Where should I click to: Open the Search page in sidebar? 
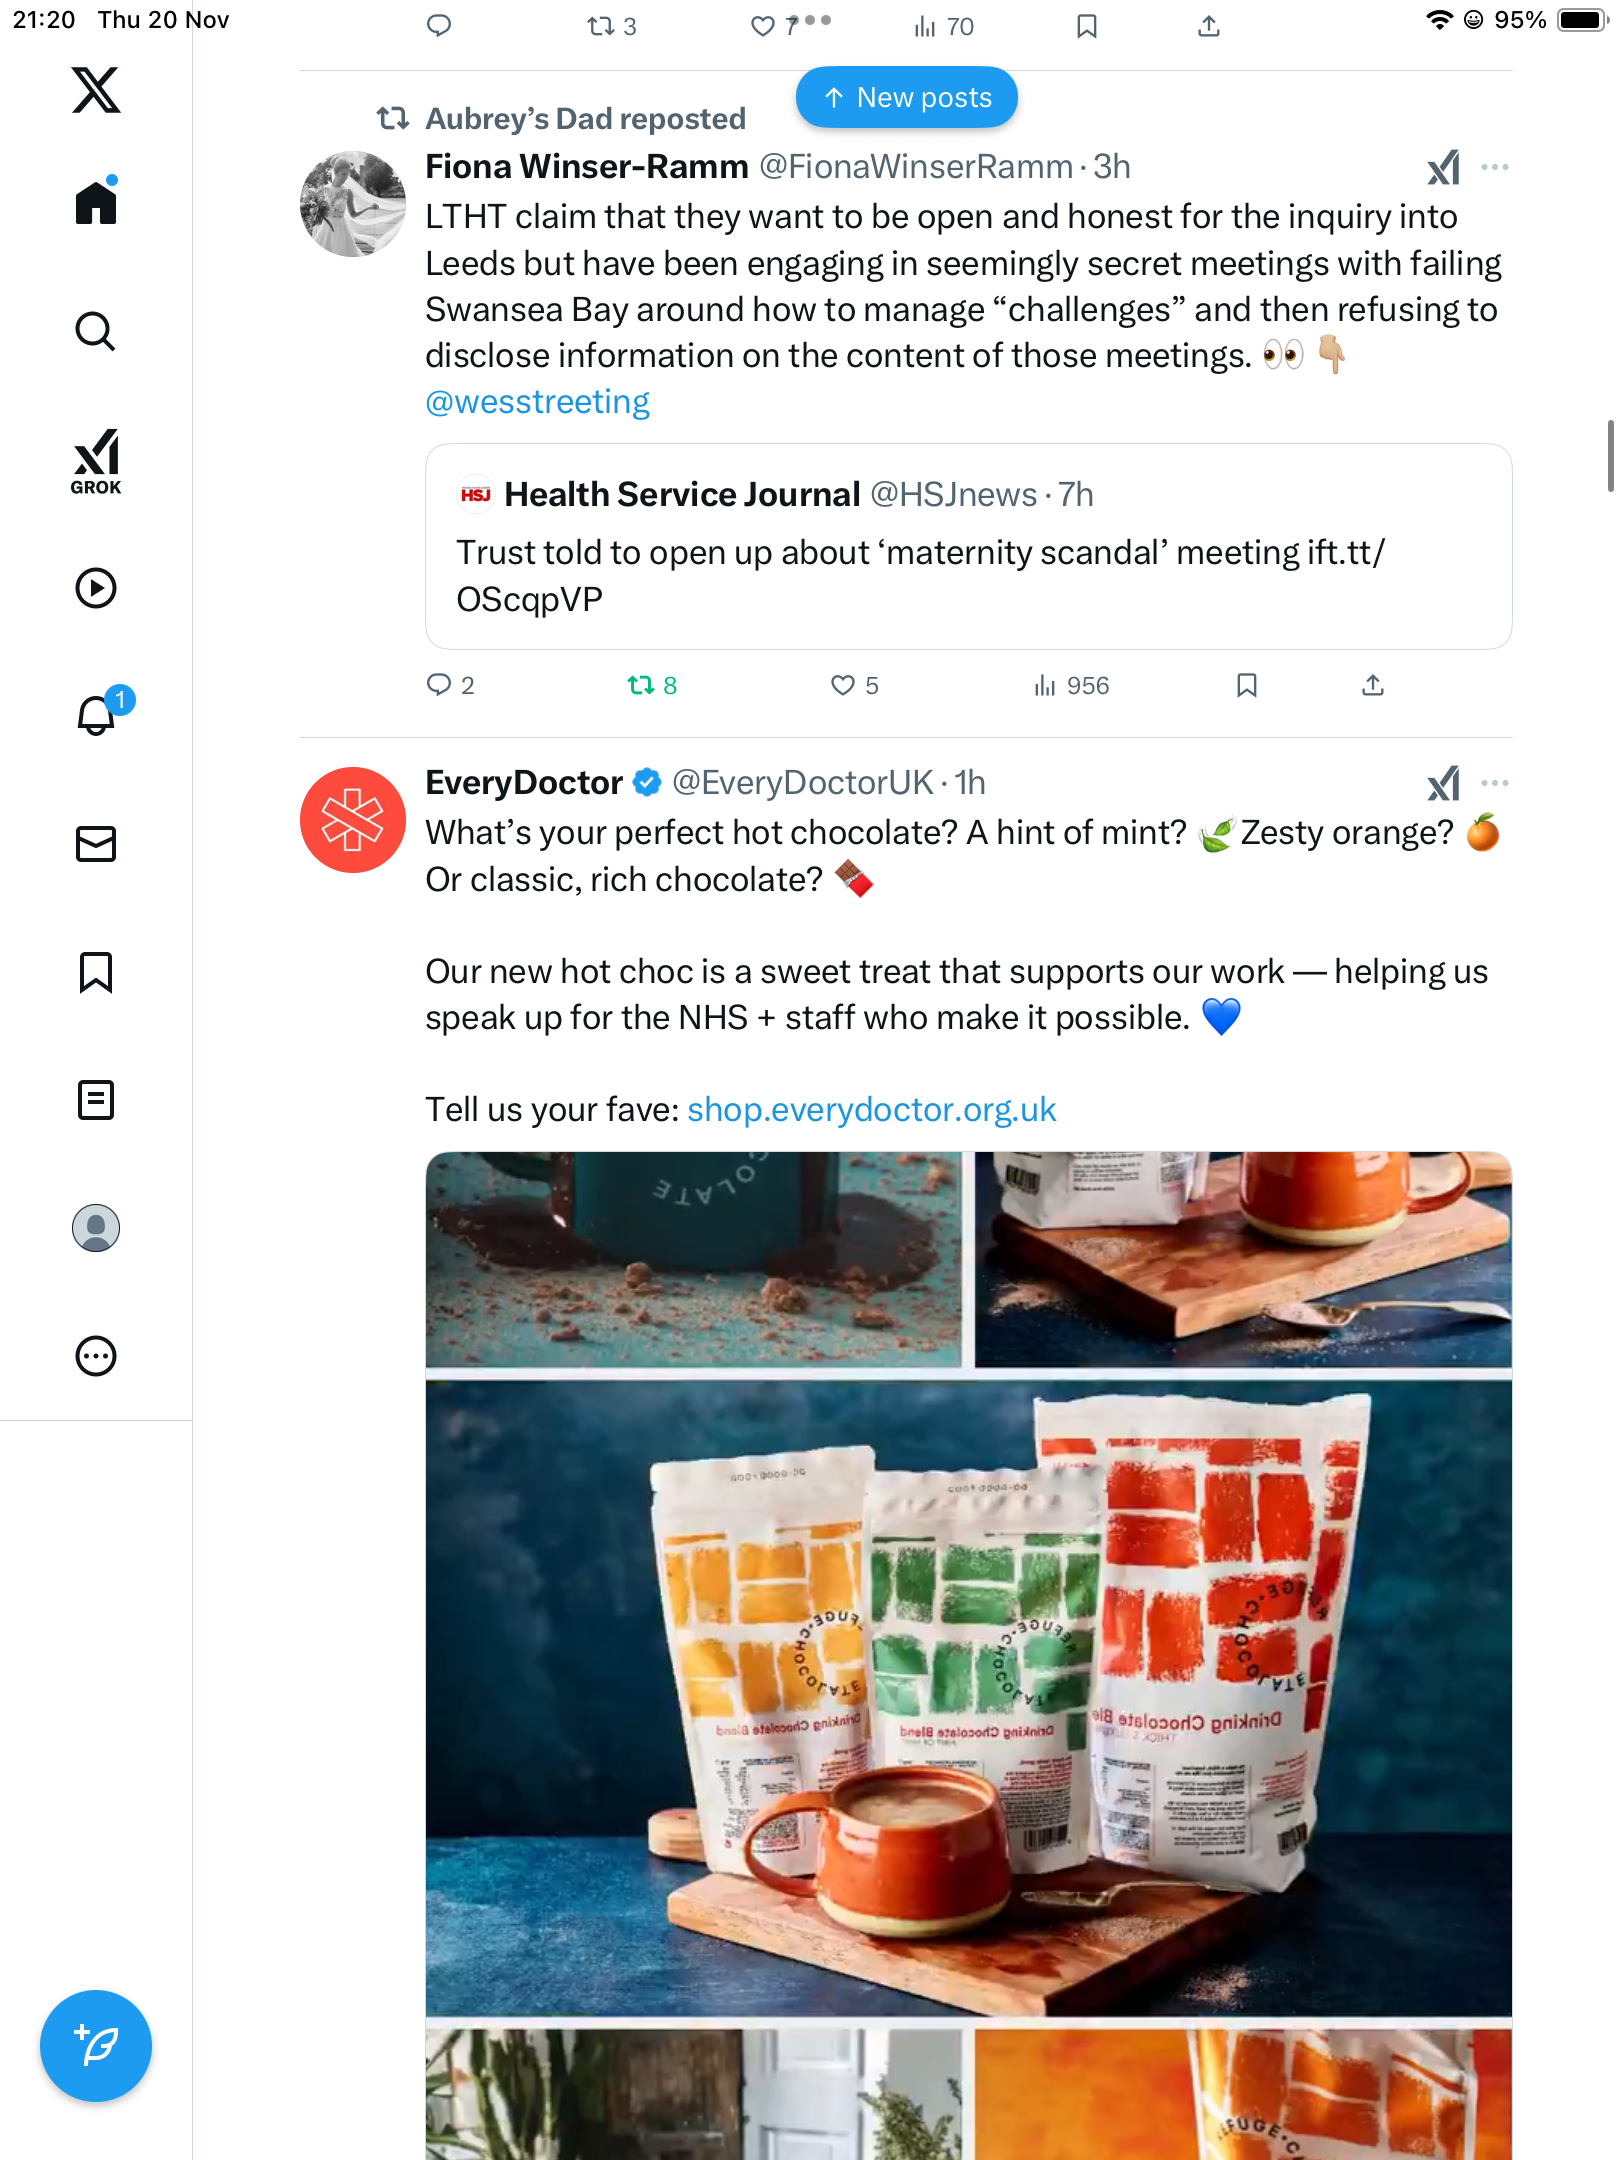[96, 331]
